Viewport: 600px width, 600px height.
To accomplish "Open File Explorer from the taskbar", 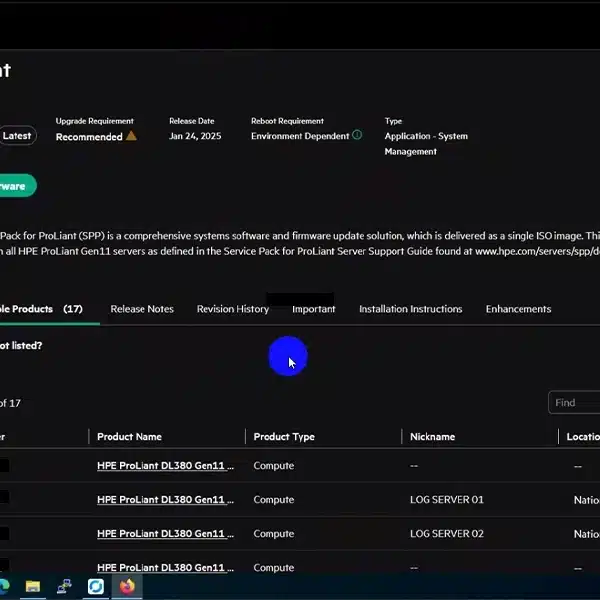I will click(x=32, y=586).
